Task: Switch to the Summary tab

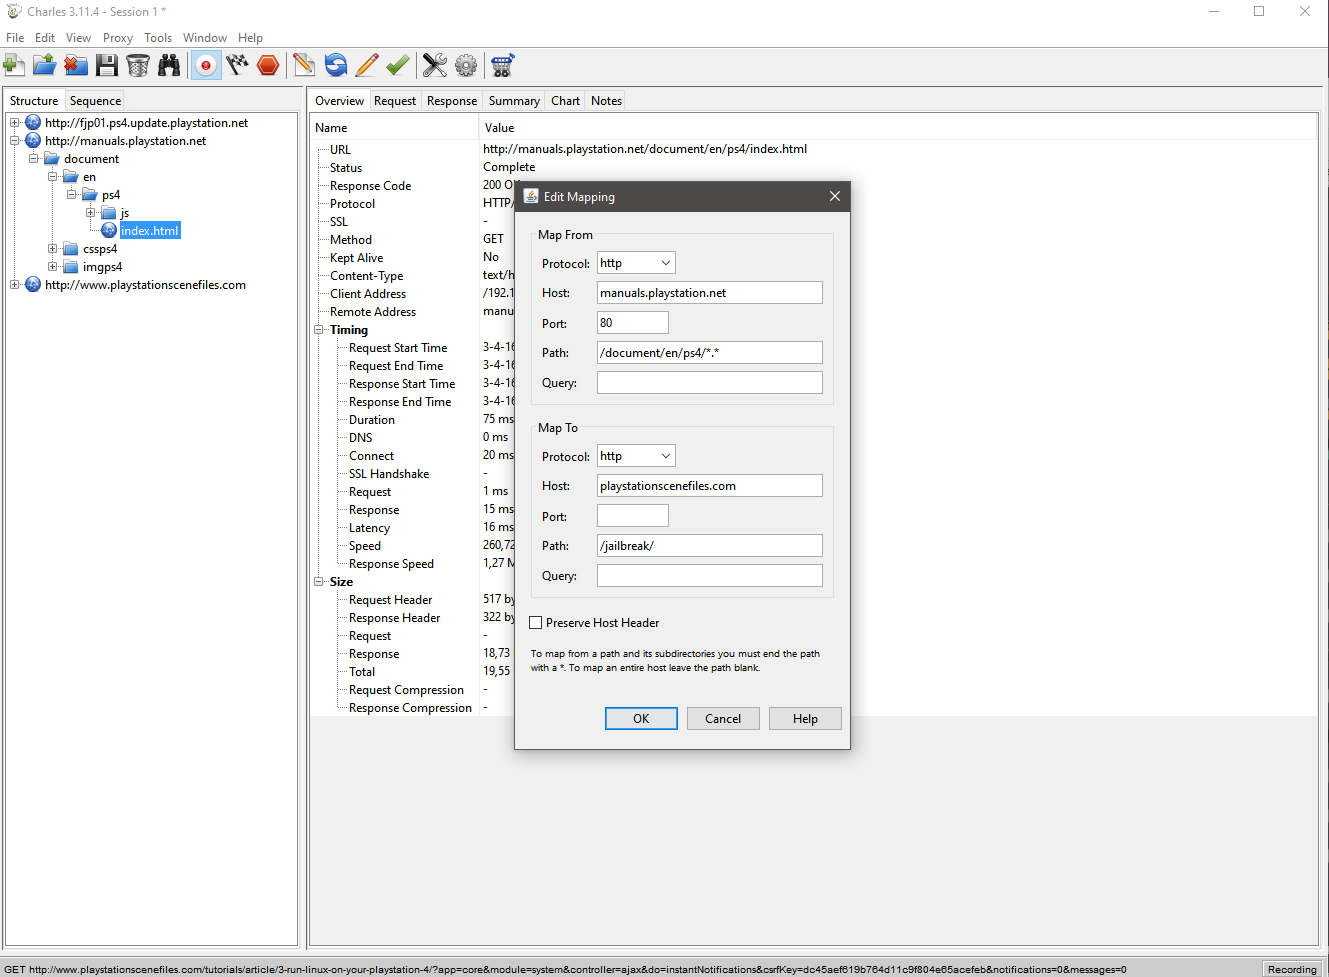Action: pyautogui.click(x=514, y=101)
